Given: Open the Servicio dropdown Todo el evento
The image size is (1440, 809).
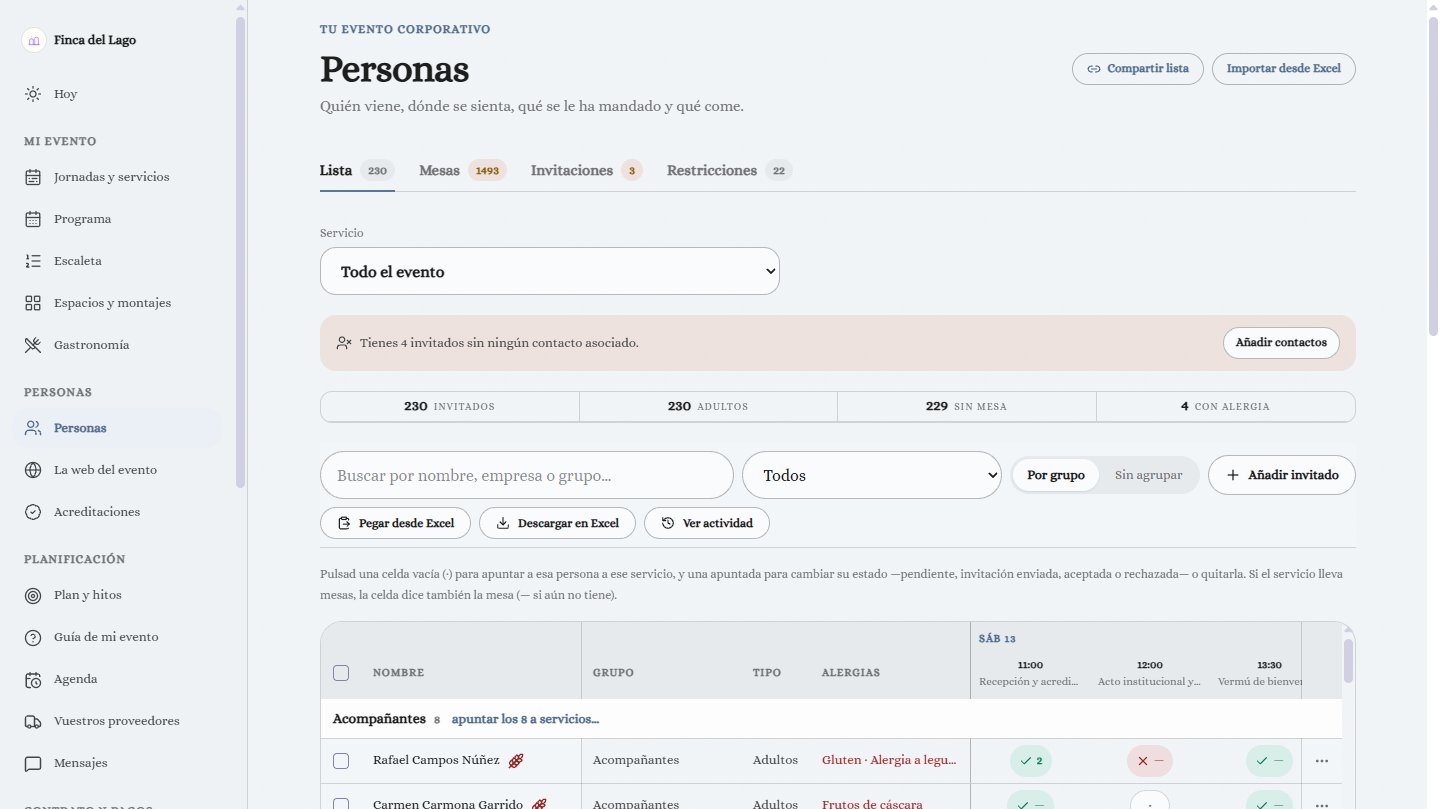Looking at the screenshot, I should coord(550,271).
